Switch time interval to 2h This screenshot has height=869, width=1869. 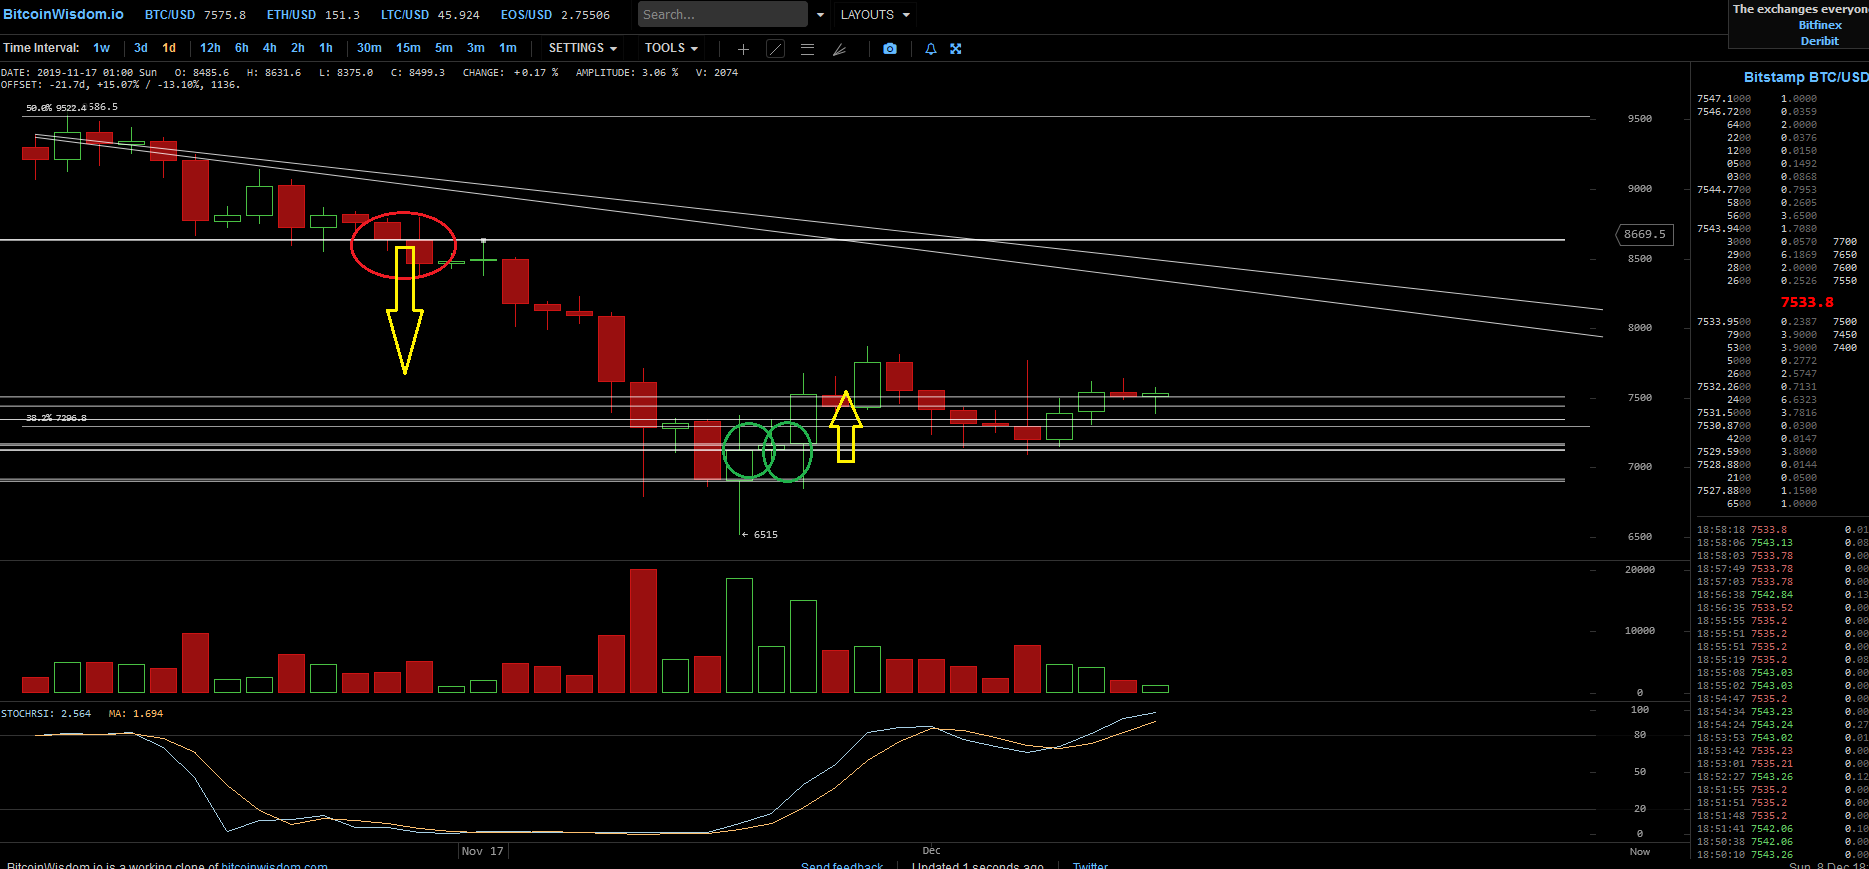(x=298, y=48)
